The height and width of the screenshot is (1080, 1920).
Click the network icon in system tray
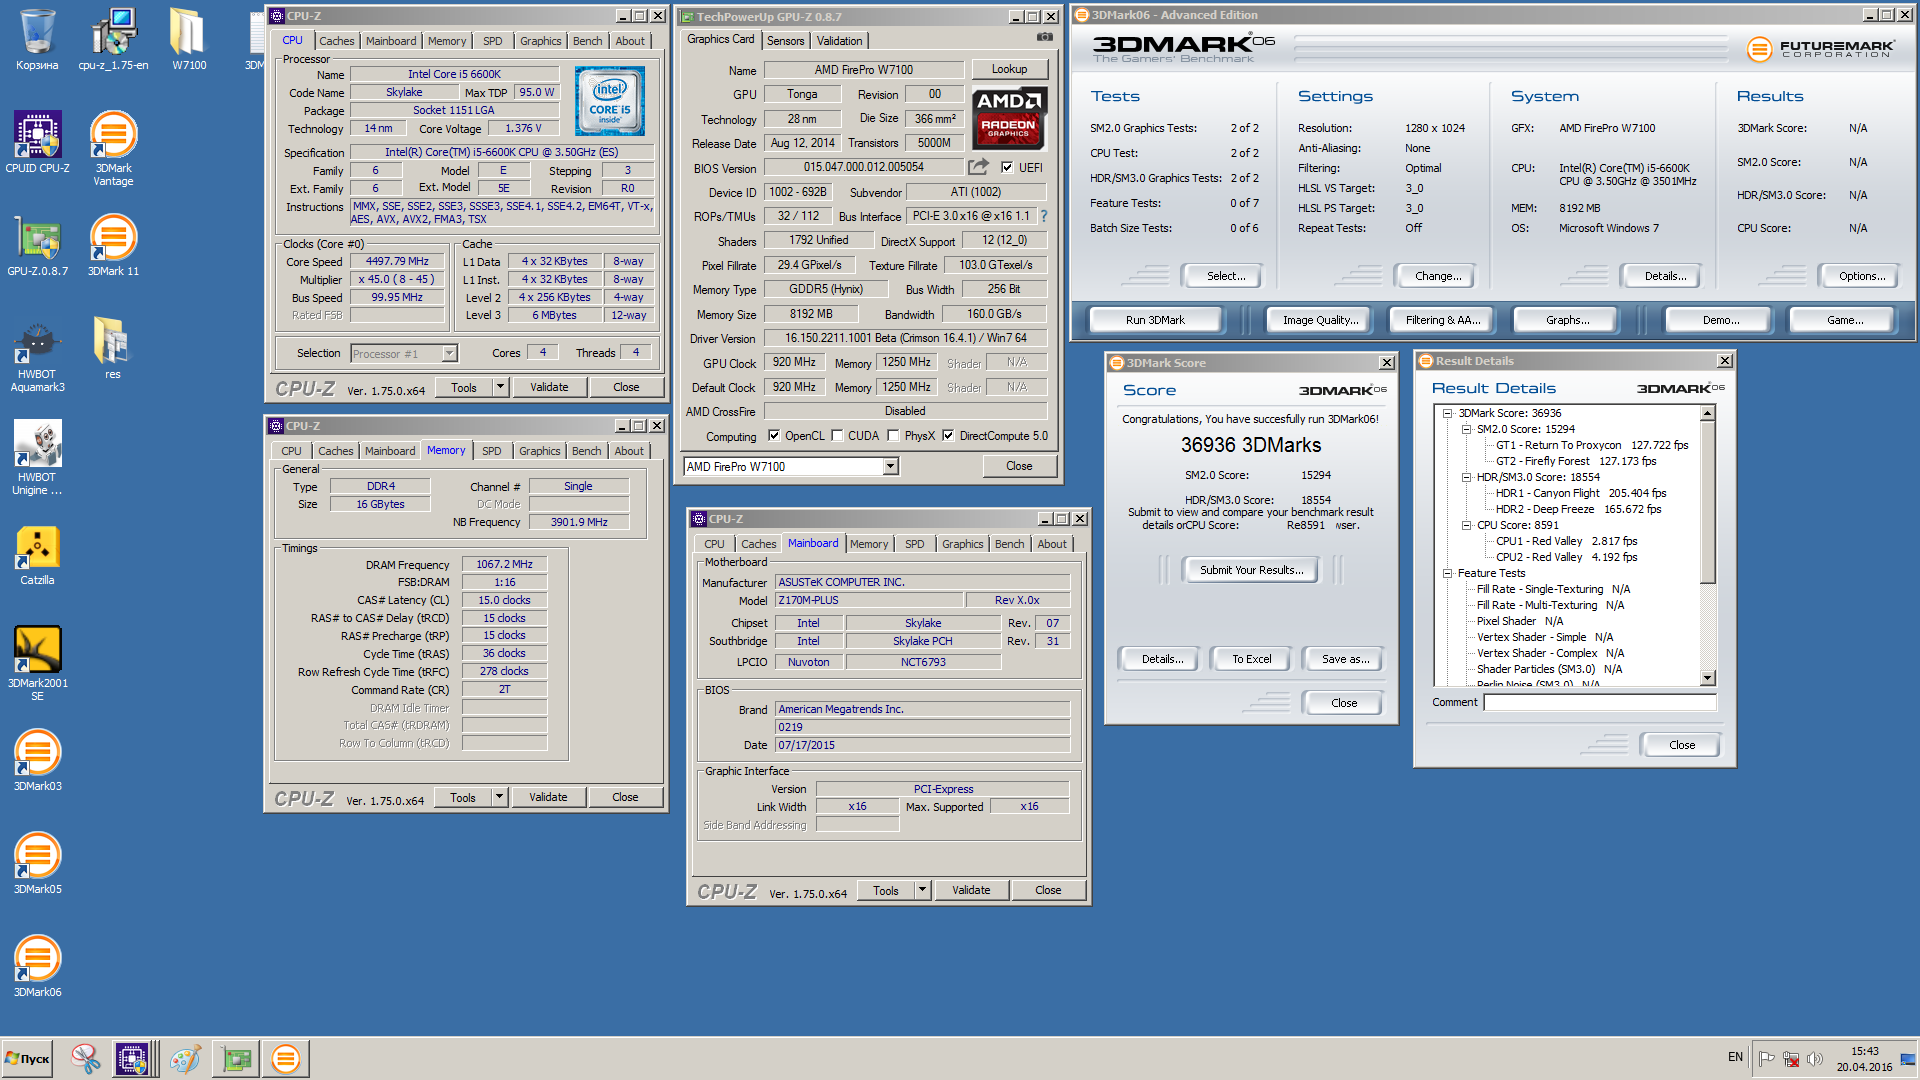[x=1791, y=1059]
